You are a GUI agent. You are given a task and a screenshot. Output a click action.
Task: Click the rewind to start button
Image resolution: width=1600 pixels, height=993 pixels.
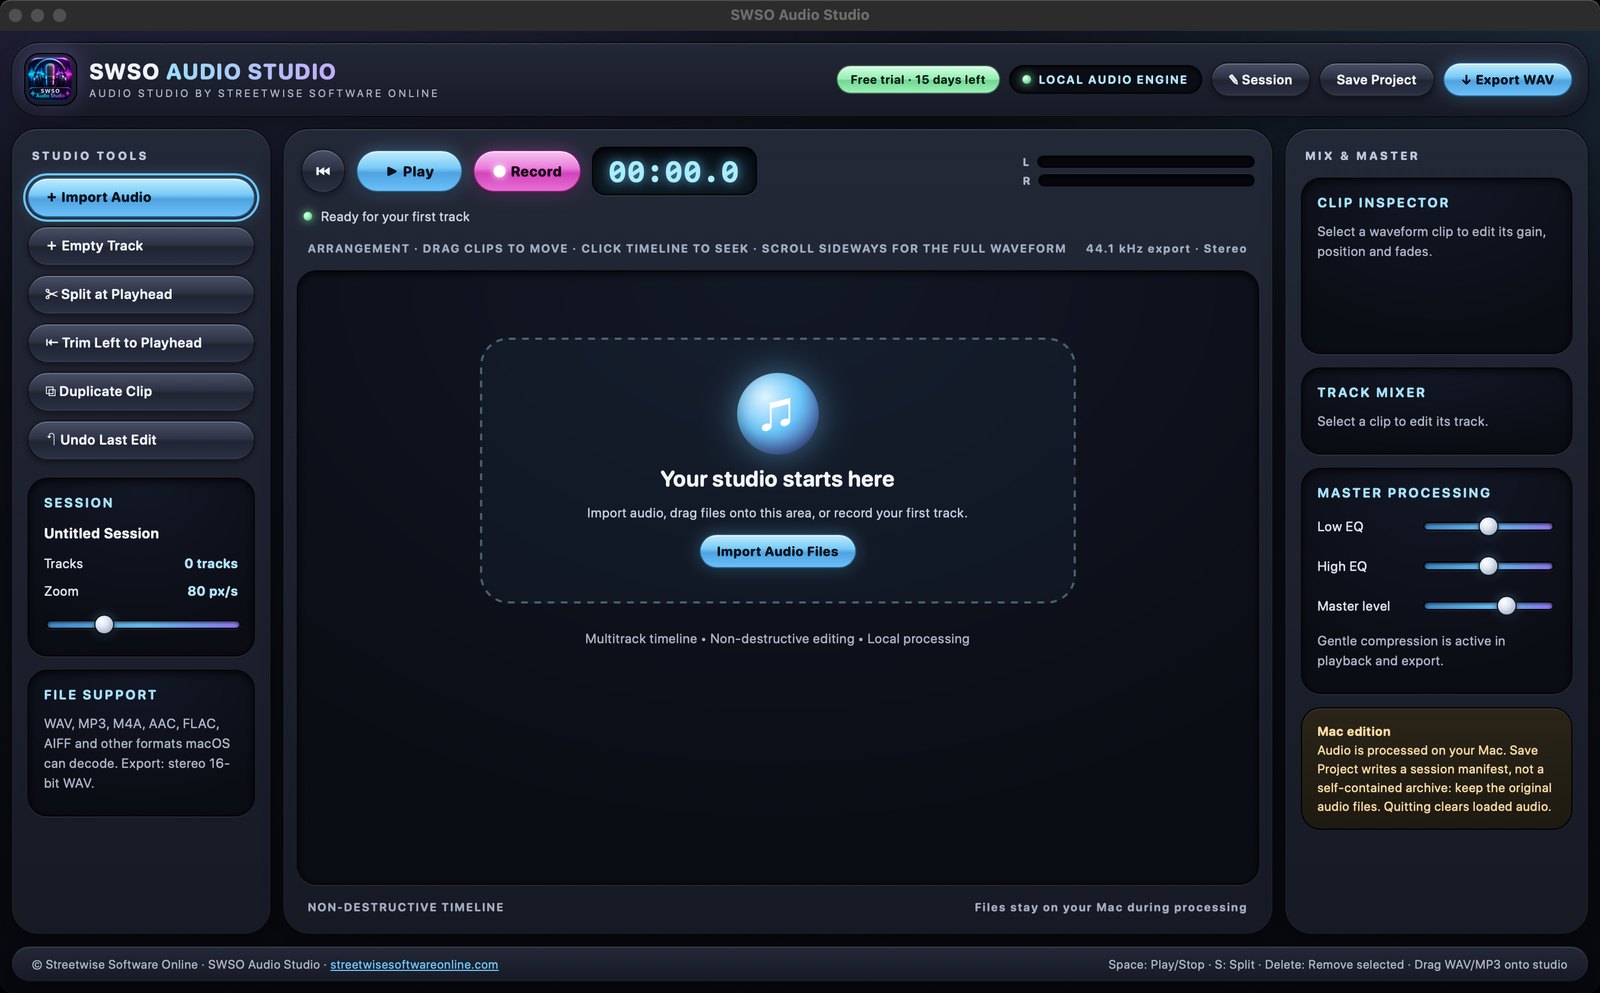pyautogui.click(x=323, y=171)
